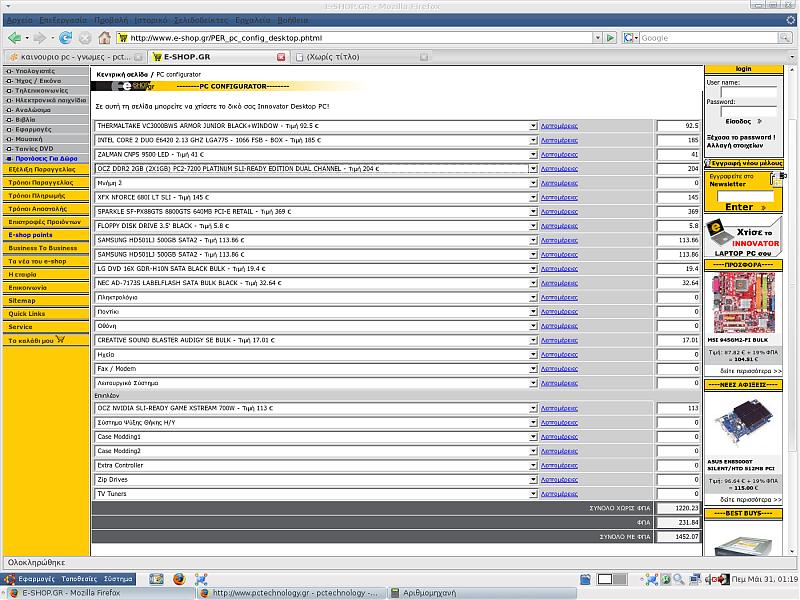Screen dimensions: 800x600
Task: Expand the Intel Core 2 Duo CPU dropdown
Action: [533, 140]
